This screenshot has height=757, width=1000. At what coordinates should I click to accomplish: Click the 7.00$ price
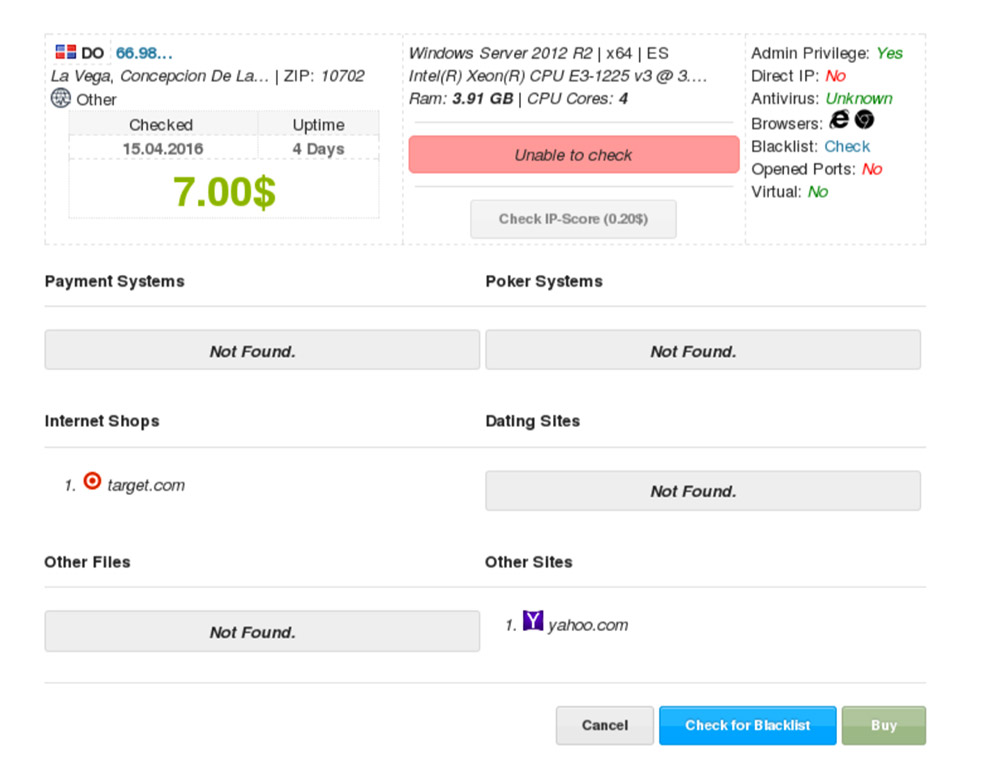pos(224,191)
